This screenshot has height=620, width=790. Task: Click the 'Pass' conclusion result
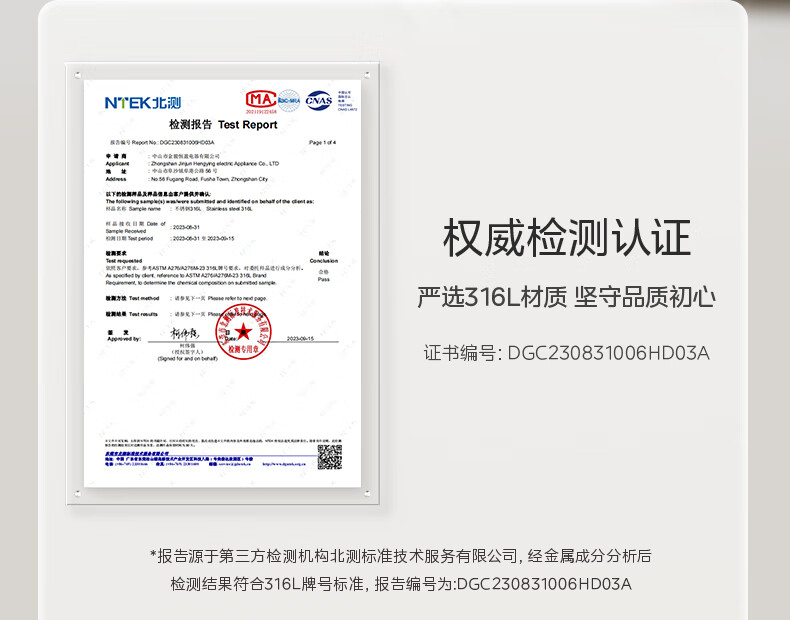point(323,279)
